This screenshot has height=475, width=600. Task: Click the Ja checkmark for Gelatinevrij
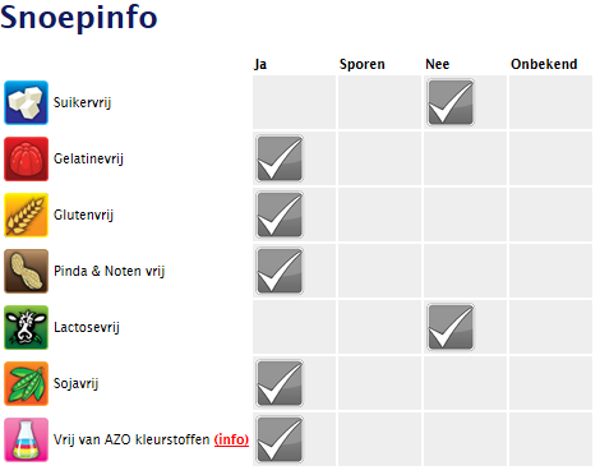pos(279,158)
